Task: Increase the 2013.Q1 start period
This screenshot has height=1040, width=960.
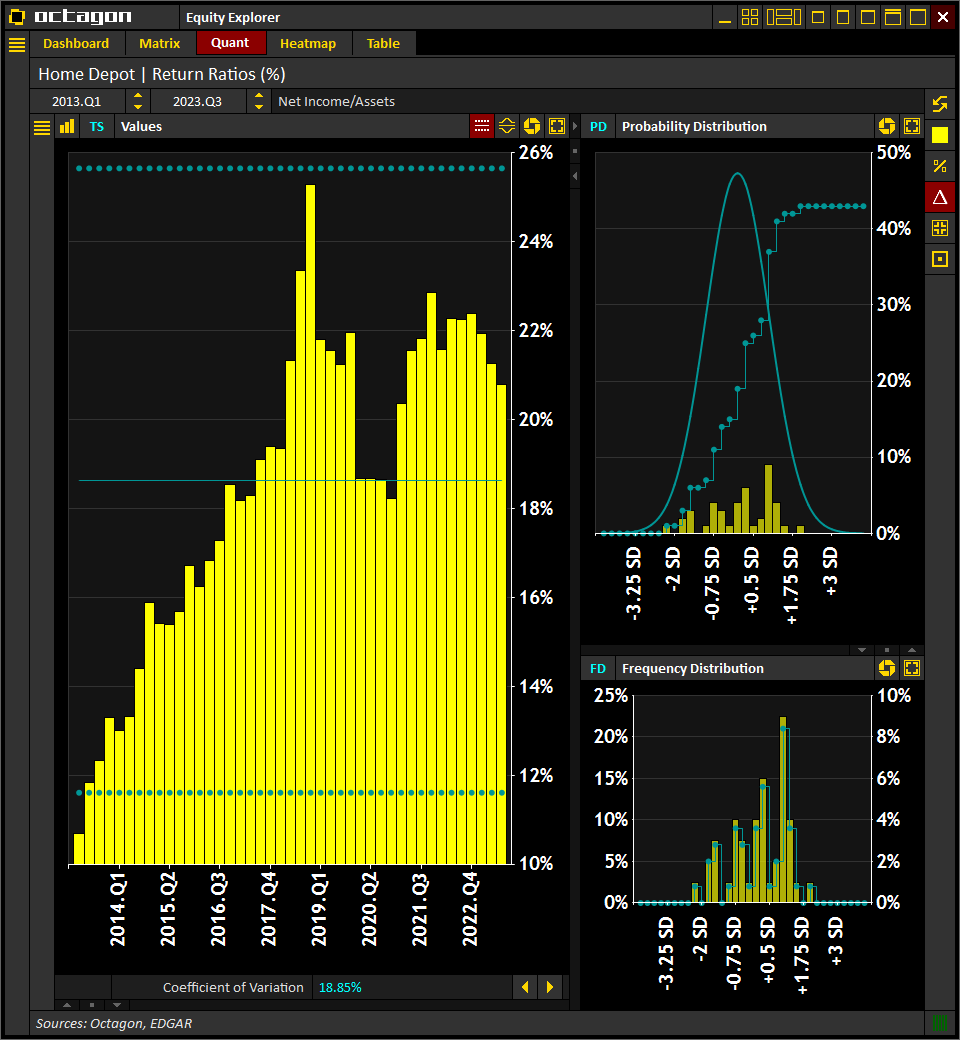Action: coord(138,96)
